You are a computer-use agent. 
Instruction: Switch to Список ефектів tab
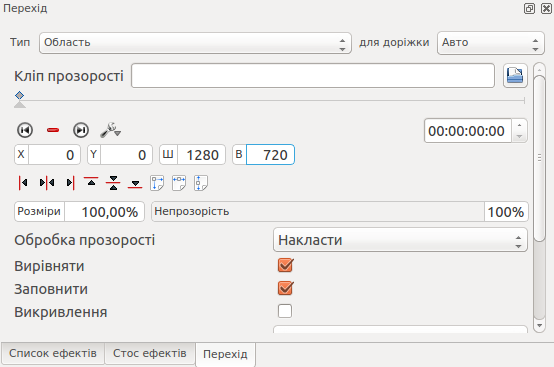tap(53, 353)
